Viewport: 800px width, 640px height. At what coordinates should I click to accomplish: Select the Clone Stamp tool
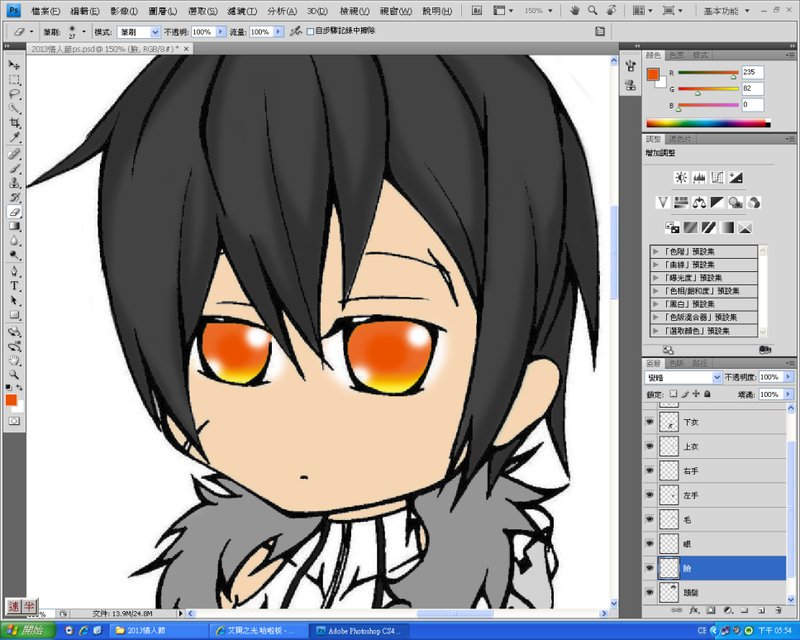click(x=14, y=183)
